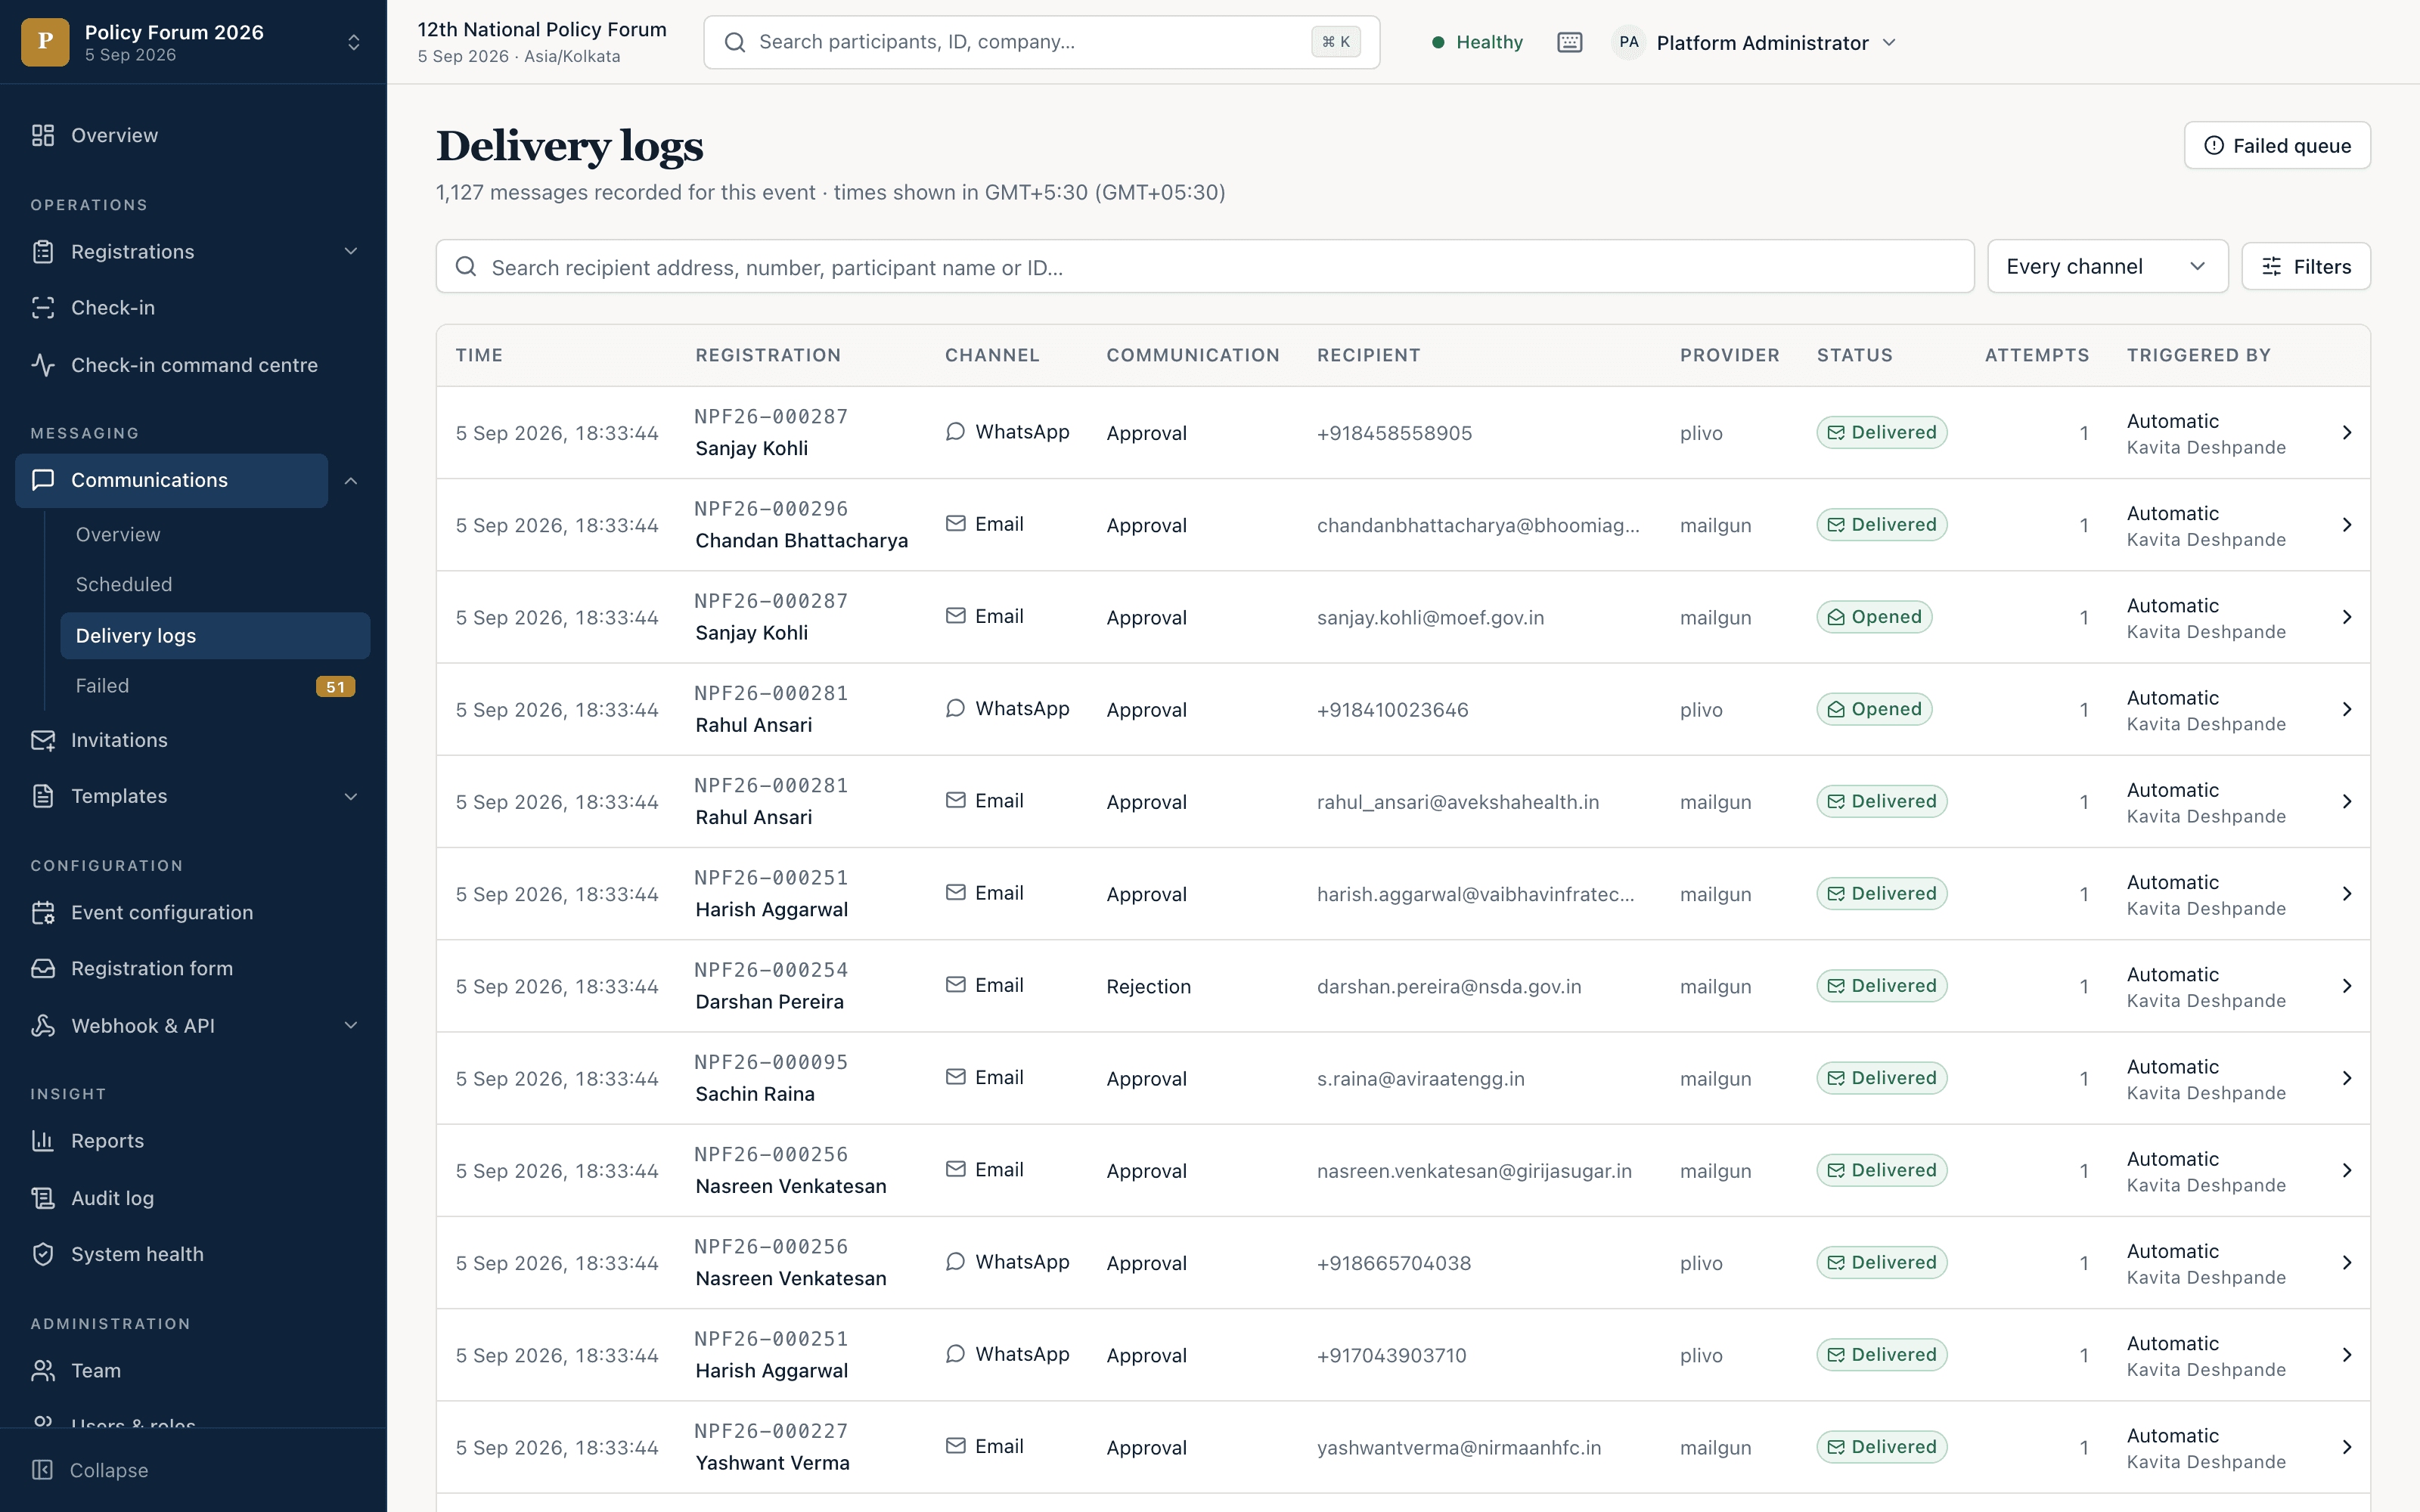Click the Check-in command centre pulse icon
Image resolution: width=2420 pixels, height=1512 pixels.
[x=43, y=365]
